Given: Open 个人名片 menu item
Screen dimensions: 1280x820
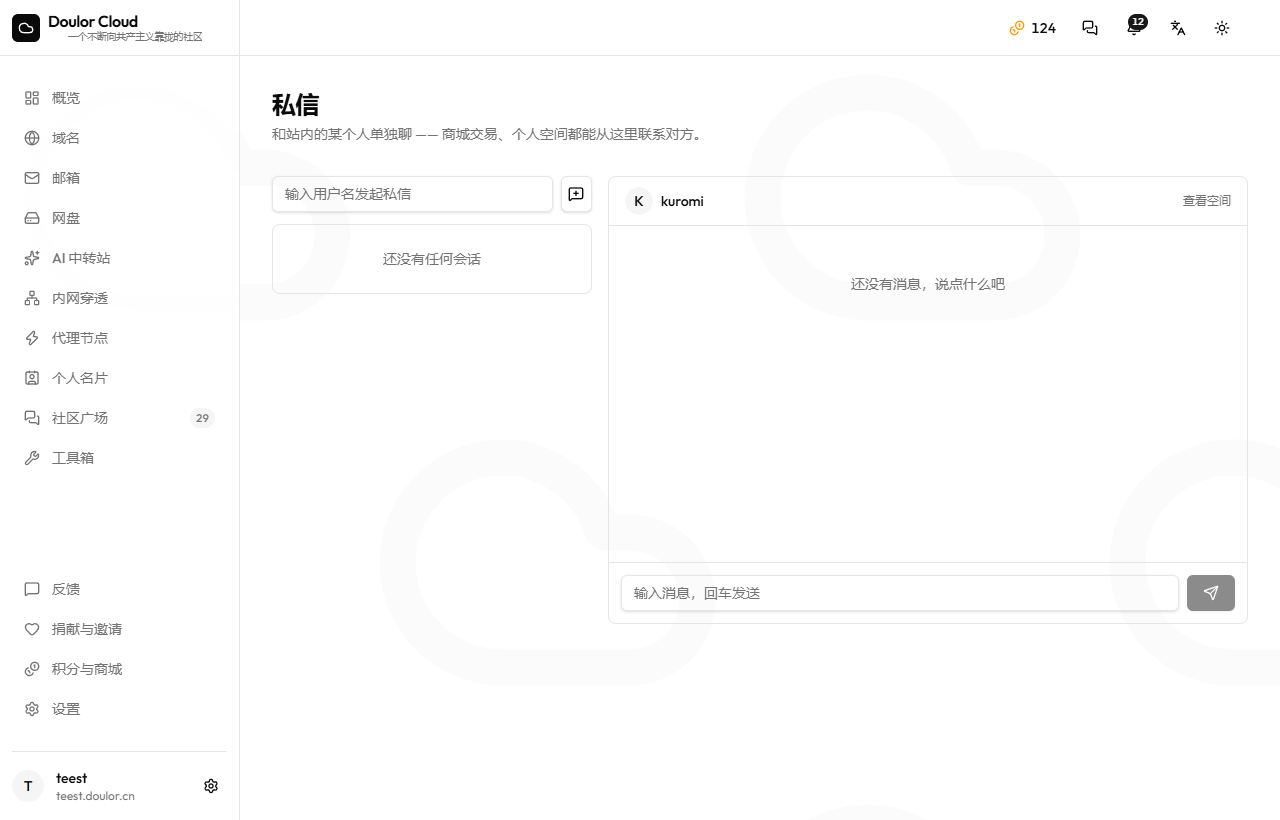Looking at the screenshot, I should [119, 378].
